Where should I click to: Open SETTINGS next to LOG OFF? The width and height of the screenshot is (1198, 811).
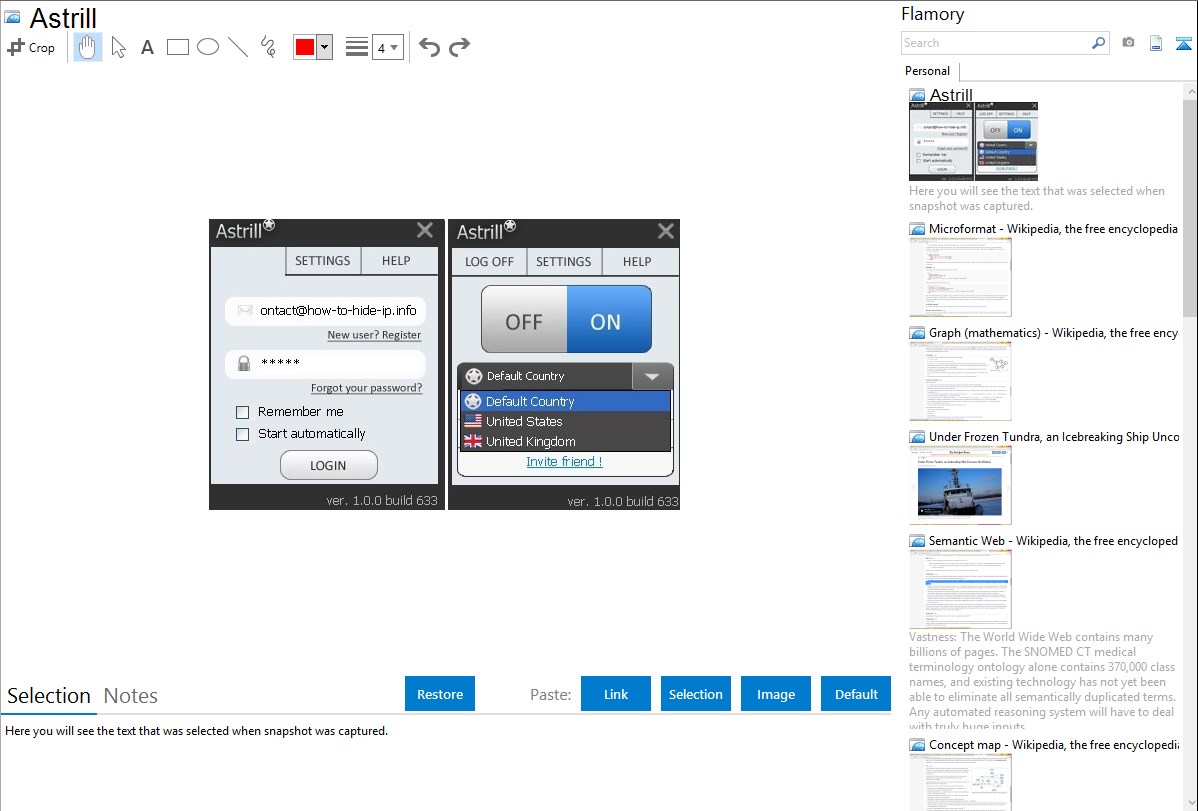pos(564,261)
